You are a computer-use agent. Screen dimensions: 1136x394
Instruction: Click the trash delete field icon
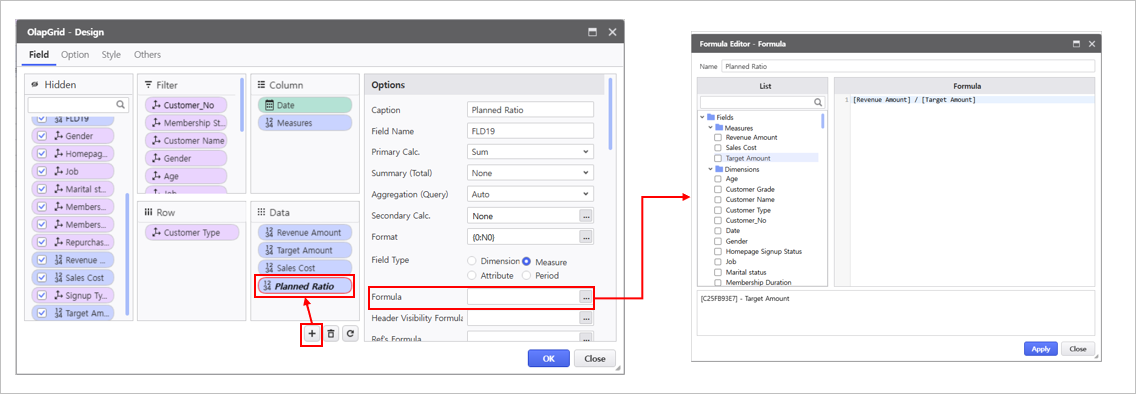pos(331,334)
